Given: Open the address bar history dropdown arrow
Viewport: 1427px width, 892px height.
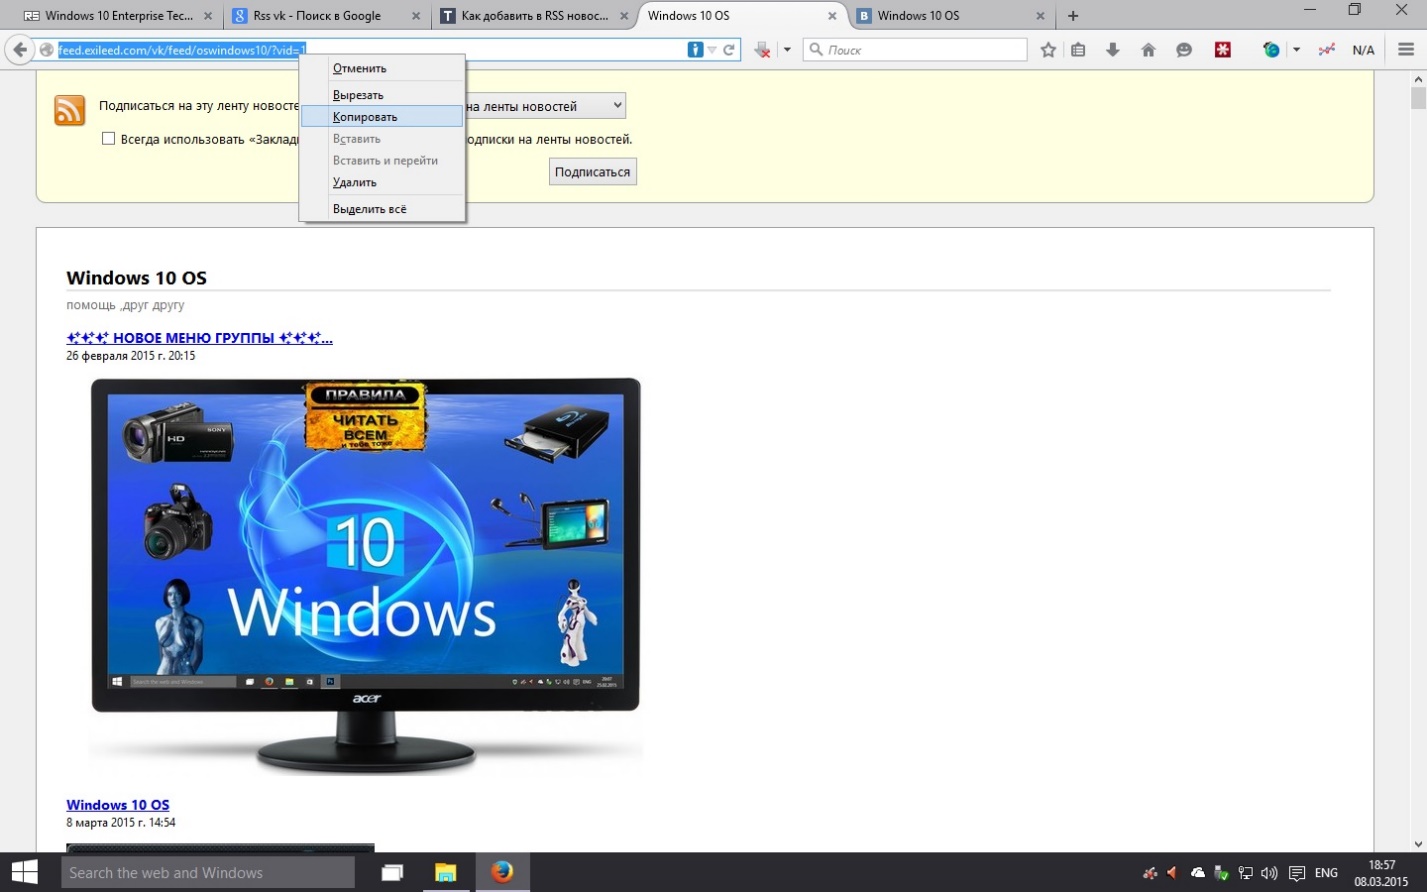Looking at the screenshot, I should point(712,50).
